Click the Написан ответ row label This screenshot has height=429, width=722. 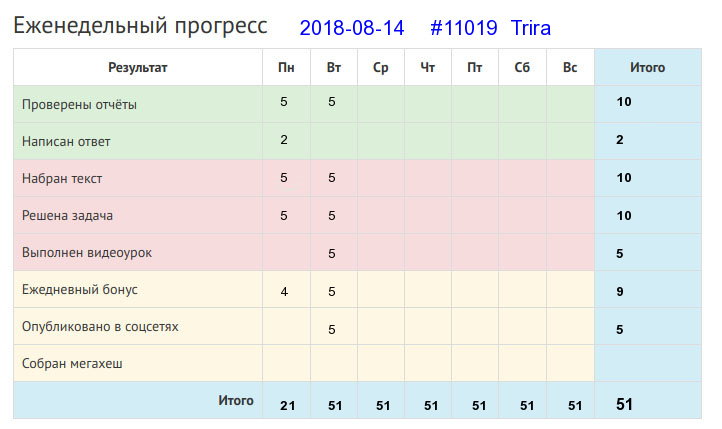point(66,141)
